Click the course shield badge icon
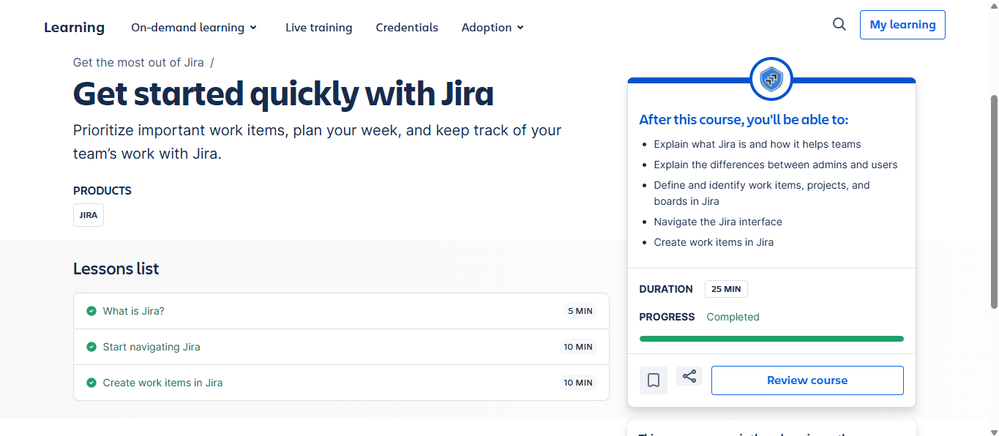The width and height of the screenshot is (999, 436). [771, 79]
